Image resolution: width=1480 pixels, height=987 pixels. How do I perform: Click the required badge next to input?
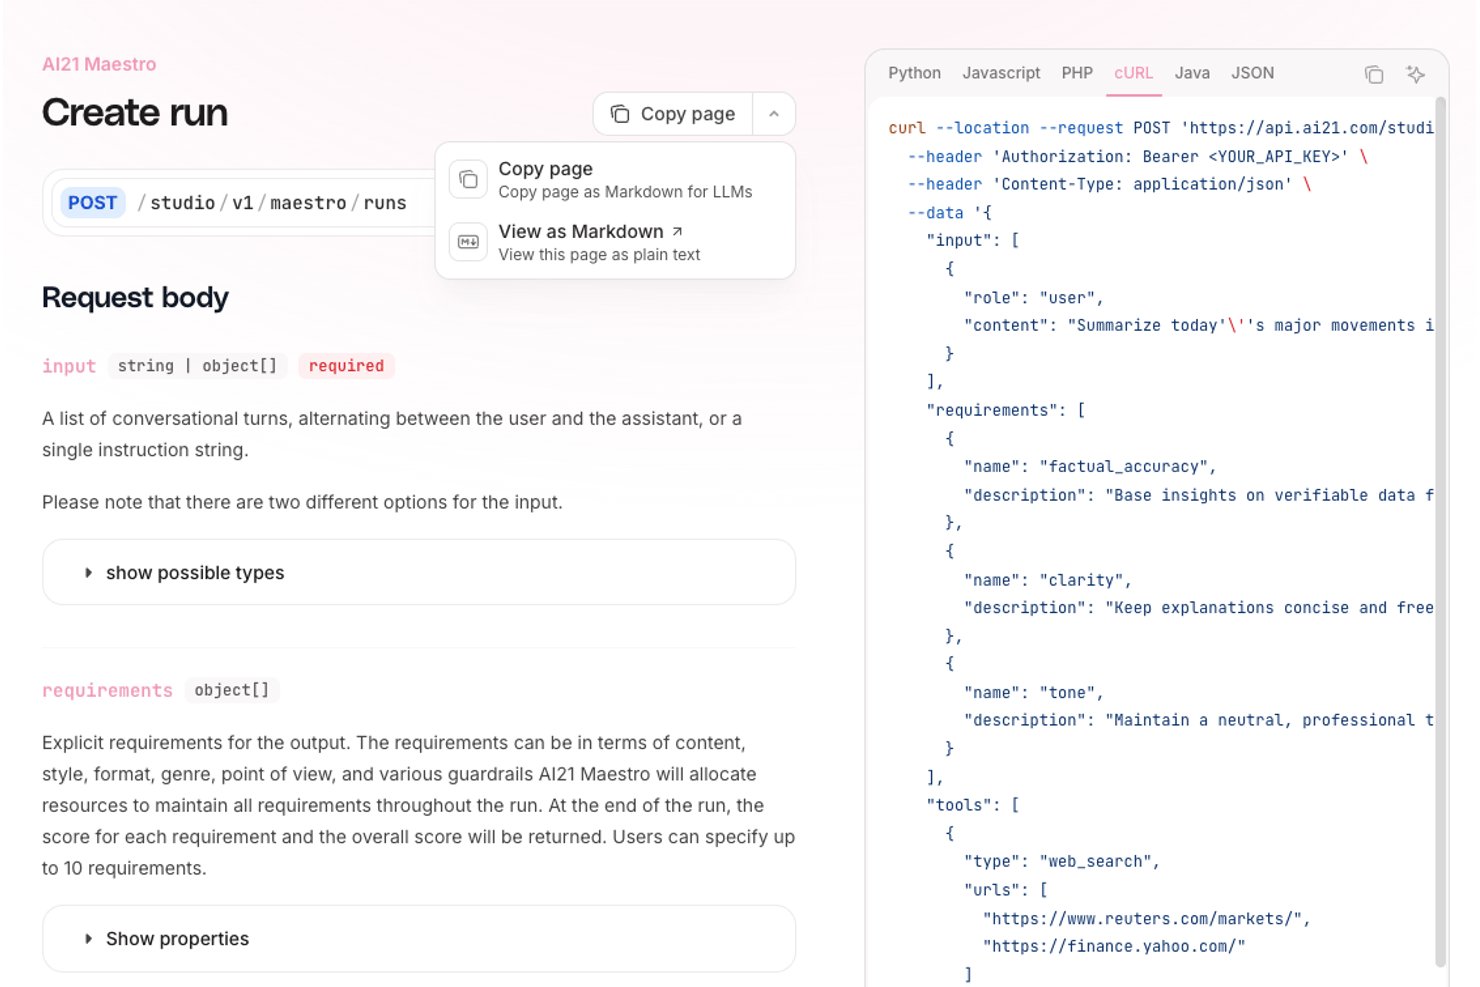346,366
